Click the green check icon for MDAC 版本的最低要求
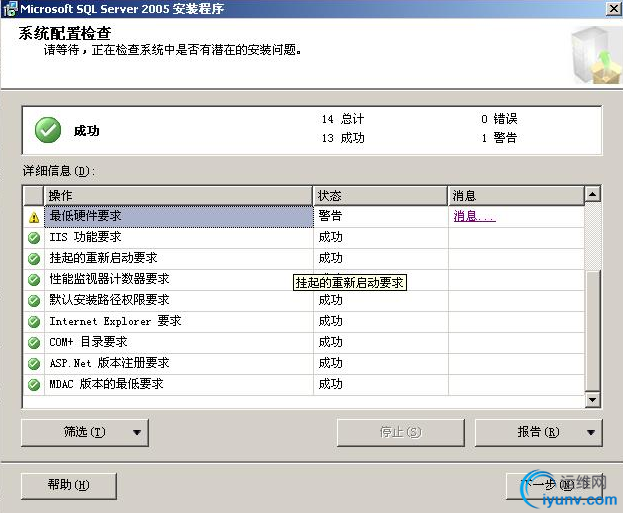Screen dimensions: 623x516 click(x=34, y=385)
